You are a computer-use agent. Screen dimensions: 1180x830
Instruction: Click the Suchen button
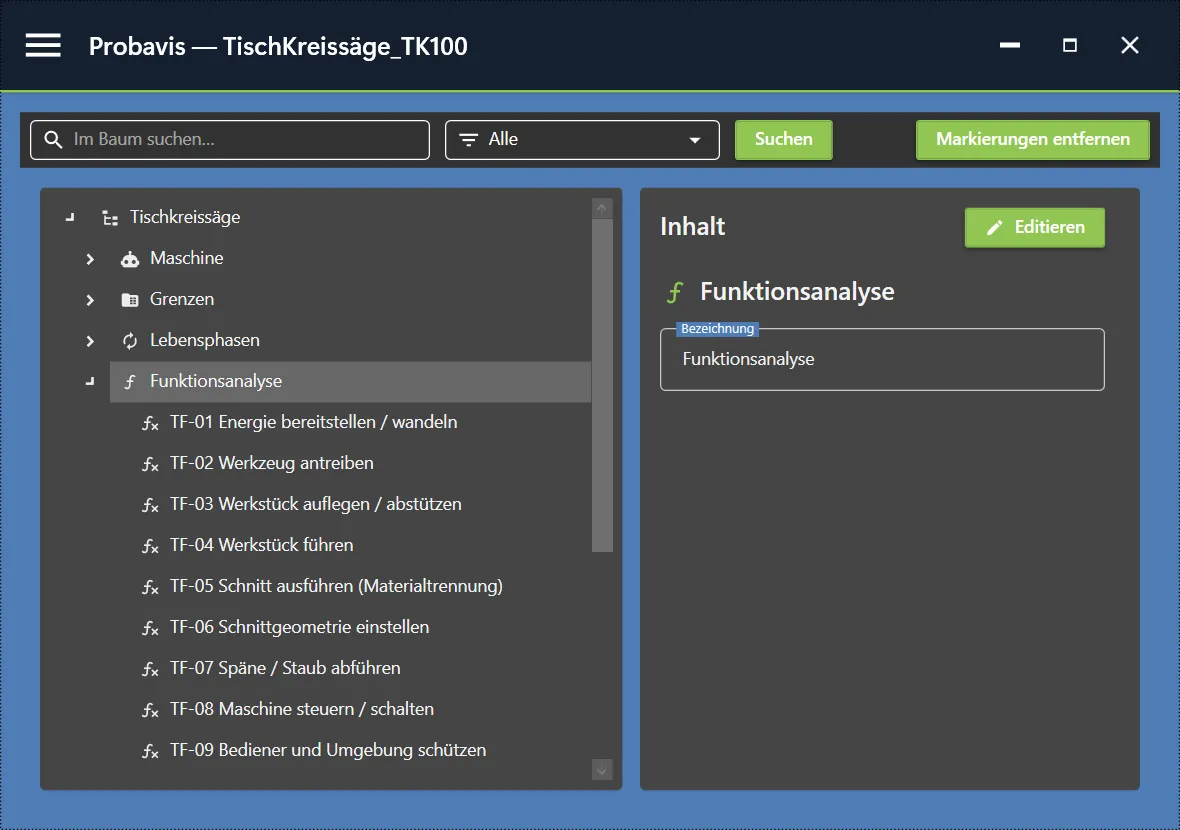pos(783,140)
